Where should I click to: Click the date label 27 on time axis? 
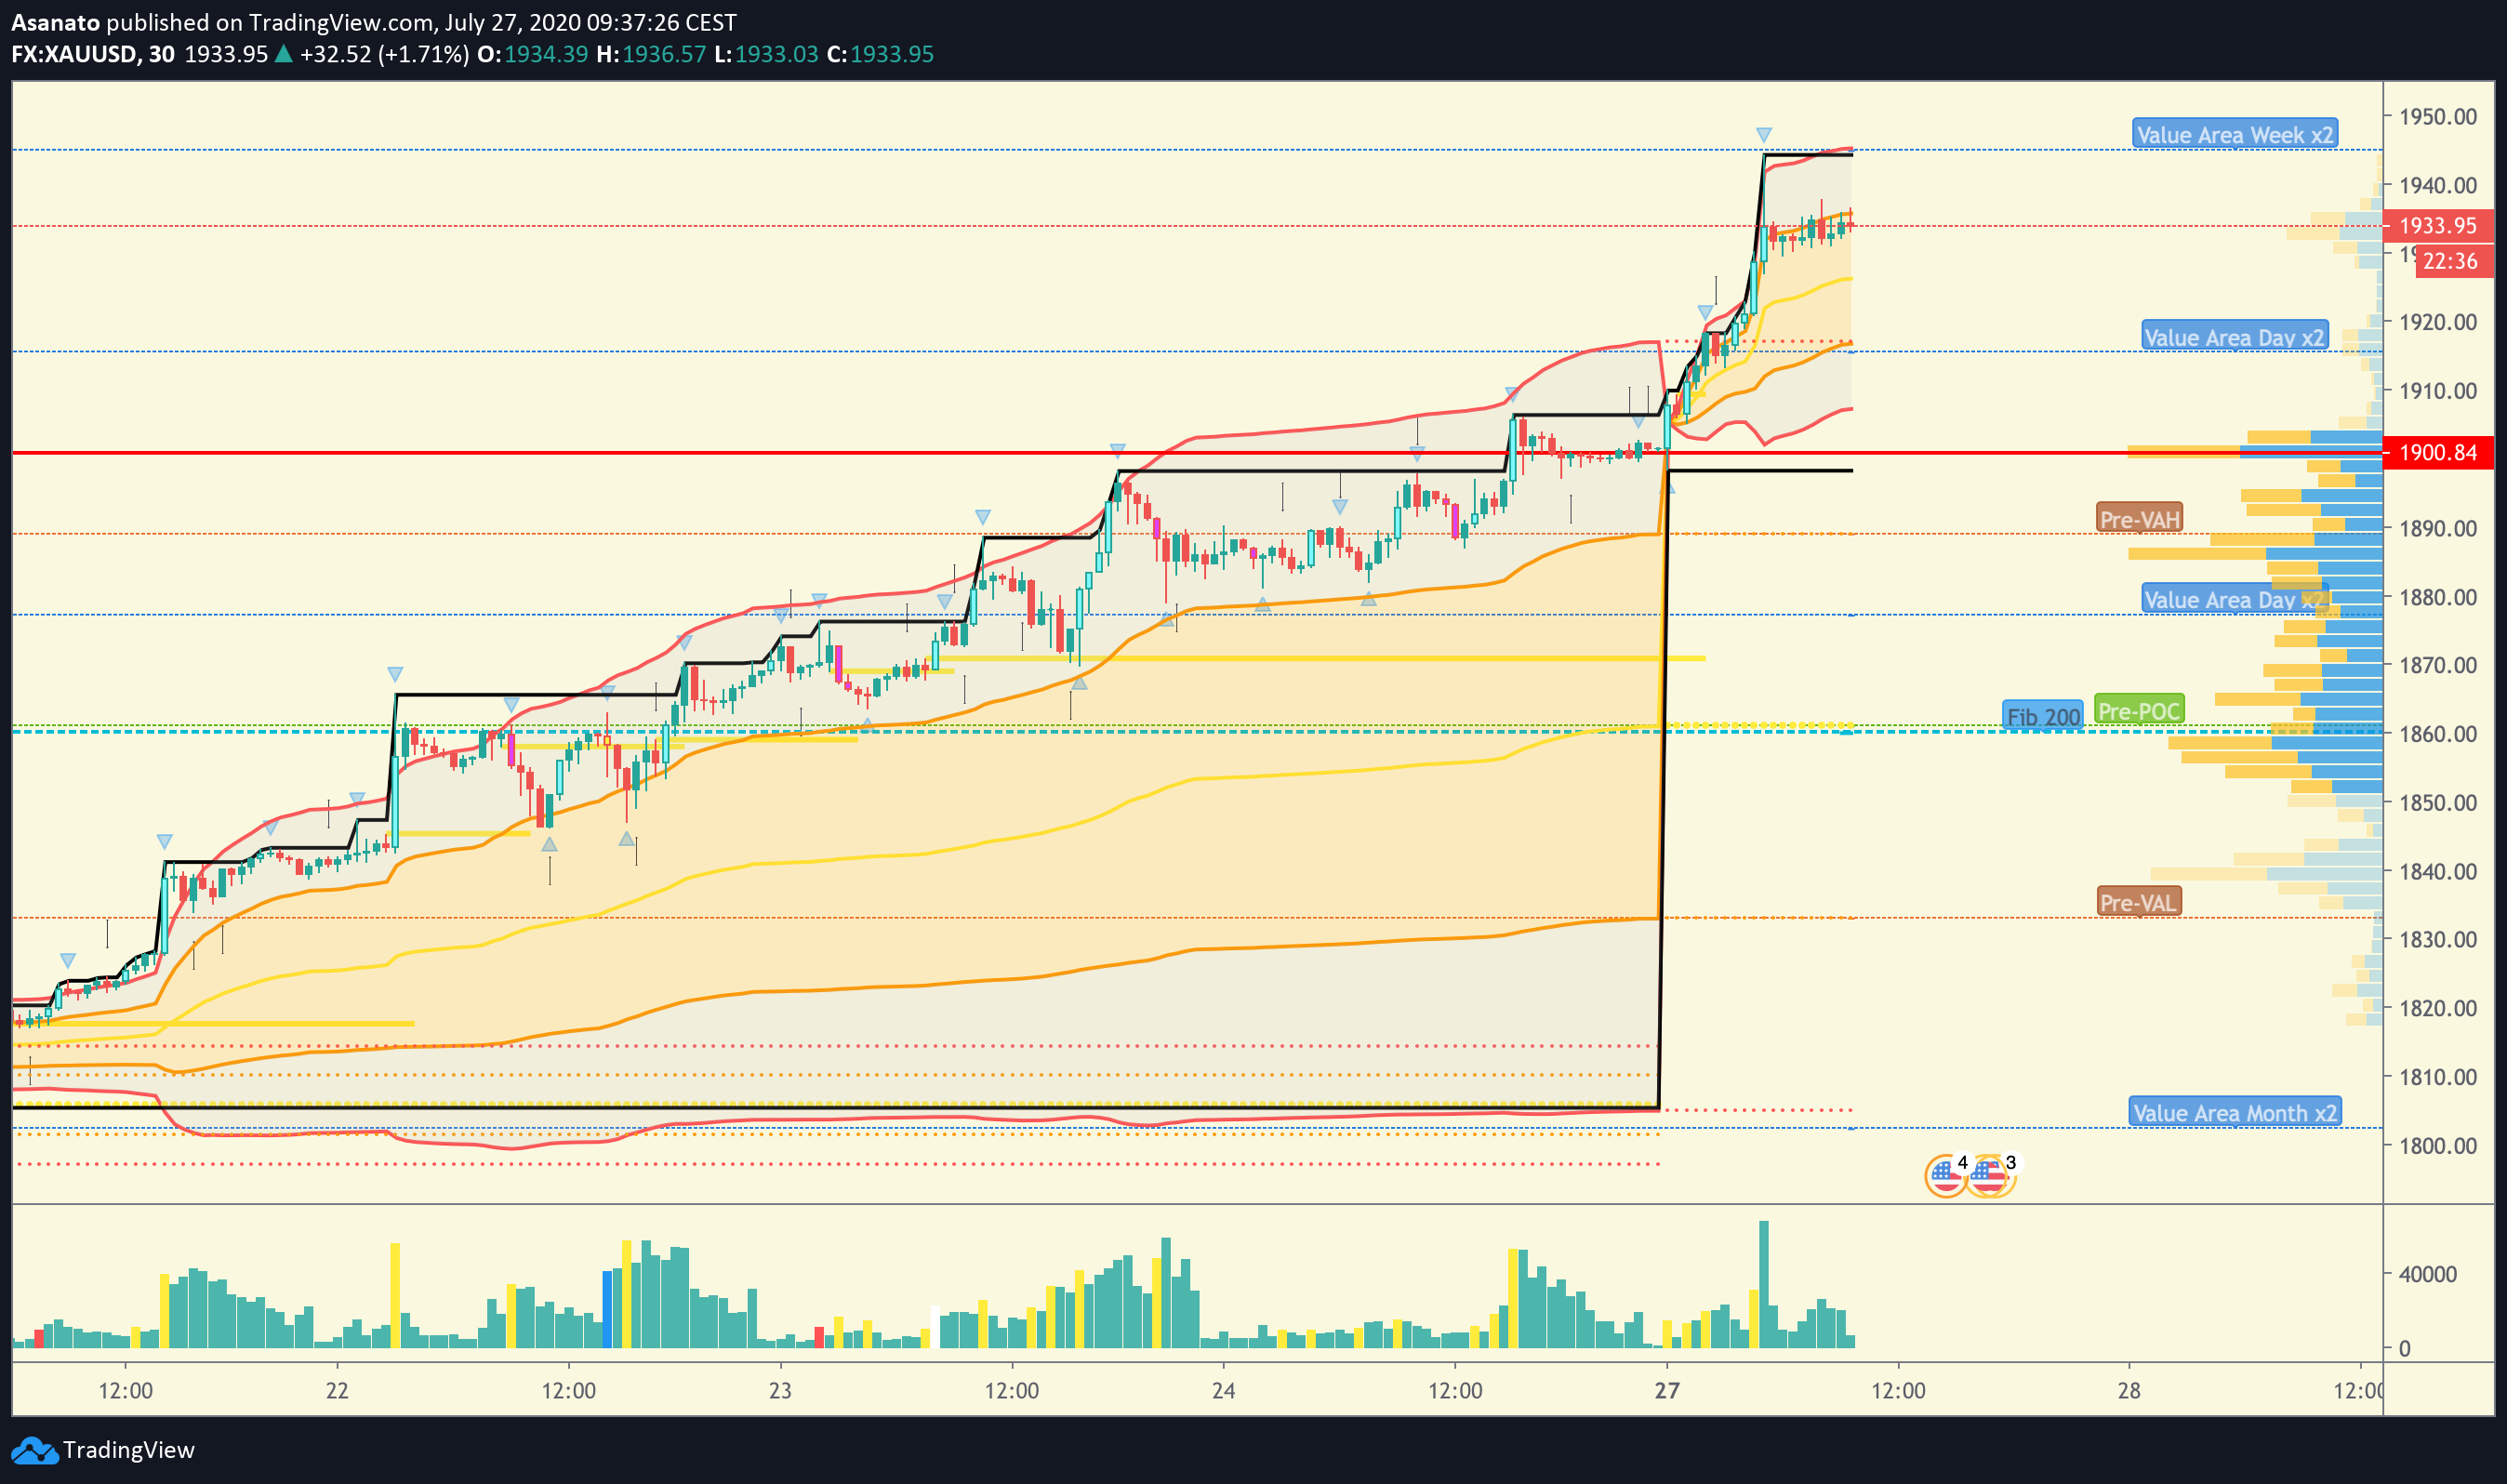pyautogui.click(x=1667, y=1391)
